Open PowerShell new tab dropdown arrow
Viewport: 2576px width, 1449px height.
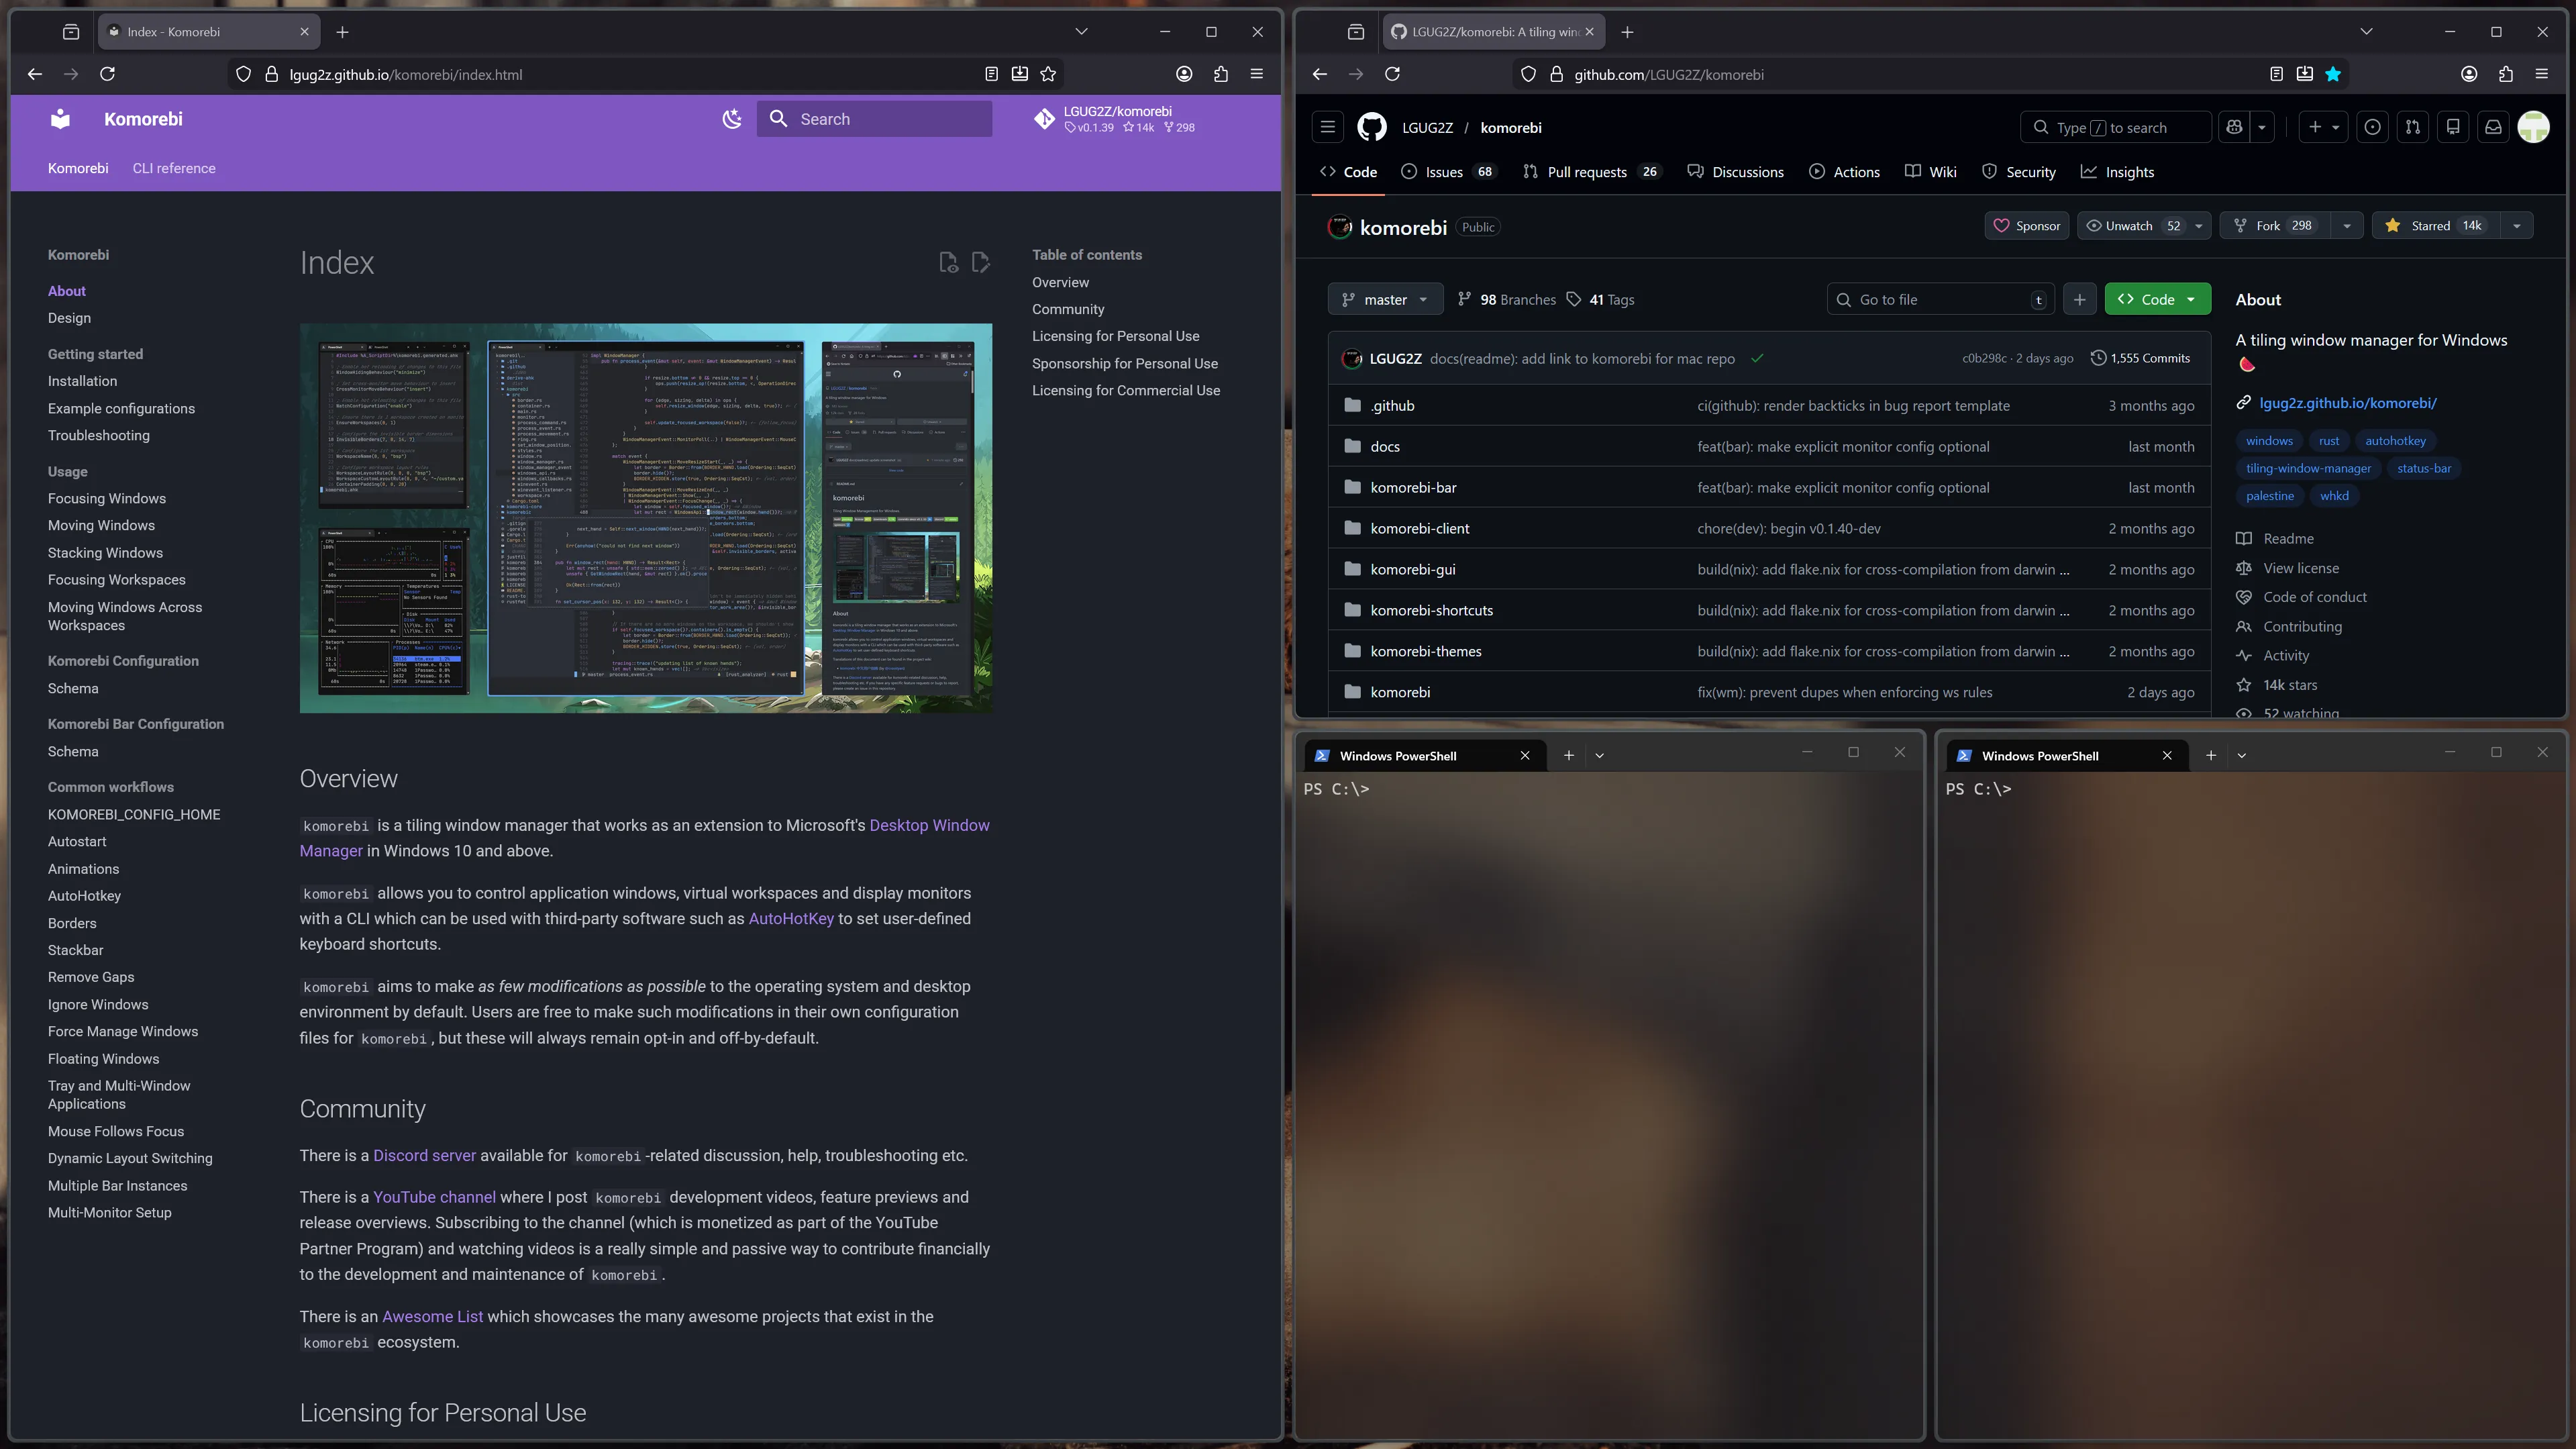click(1599, 756)
